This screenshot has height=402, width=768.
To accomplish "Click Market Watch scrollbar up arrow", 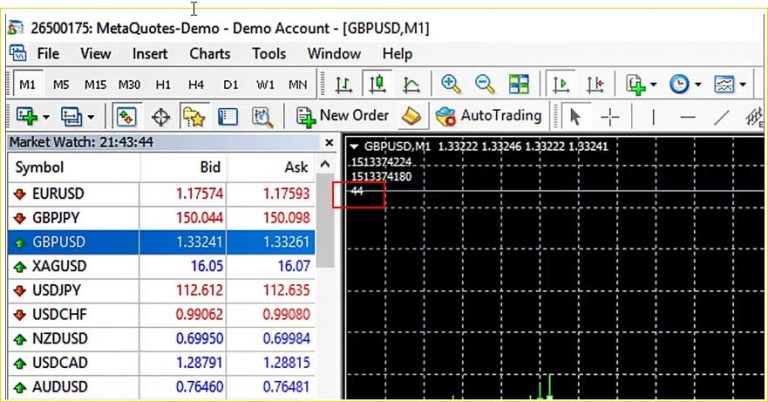I will [x=325, y=165].
